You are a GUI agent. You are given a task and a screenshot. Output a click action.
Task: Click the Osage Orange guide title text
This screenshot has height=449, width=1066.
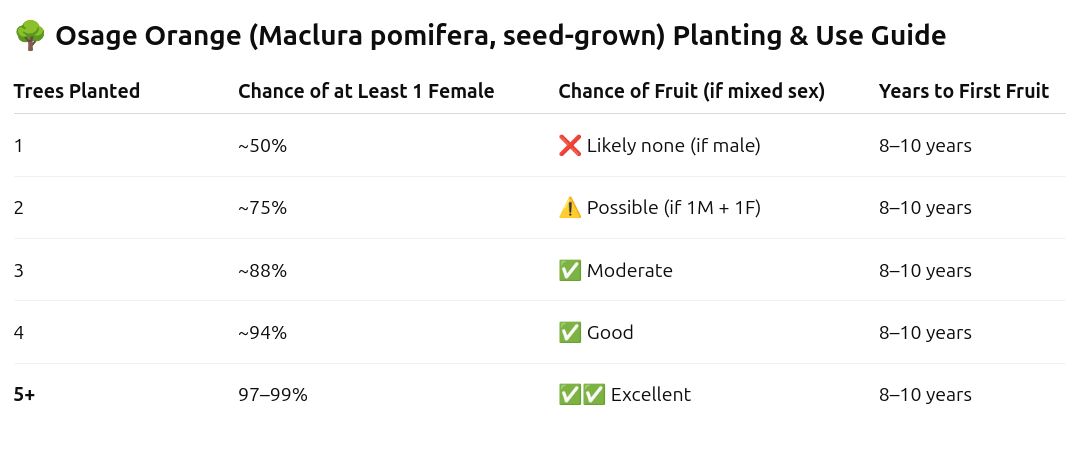[x=500, y=36]
